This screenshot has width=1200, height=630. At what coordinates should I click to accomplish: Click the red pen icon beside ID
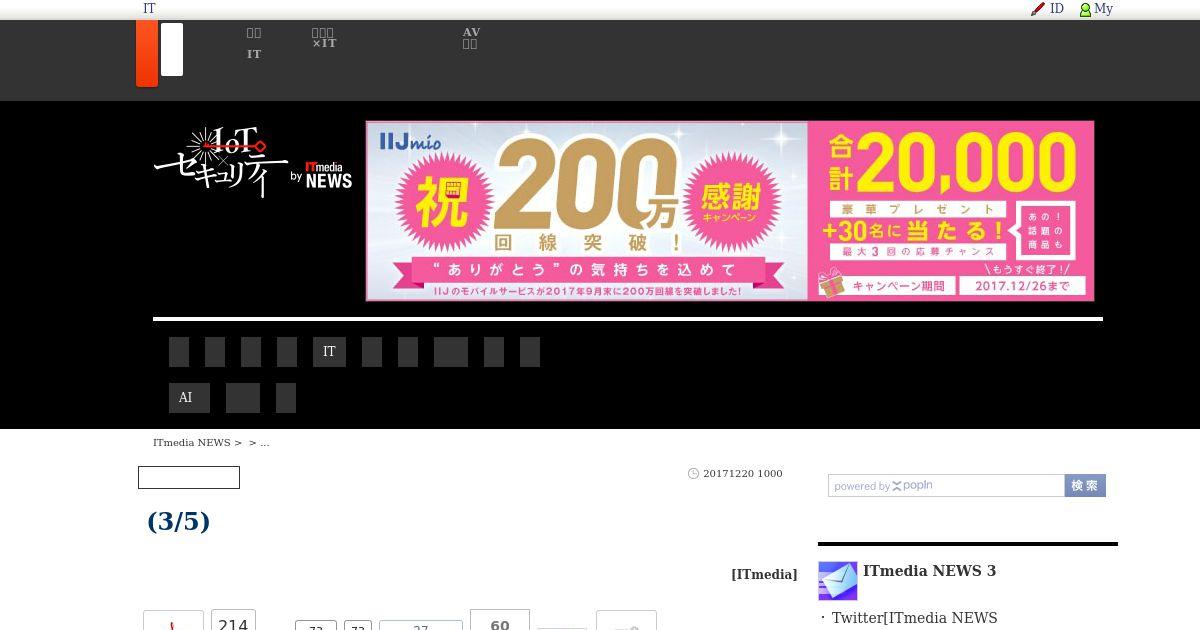pyautogui.click(x=1038, y=9)
